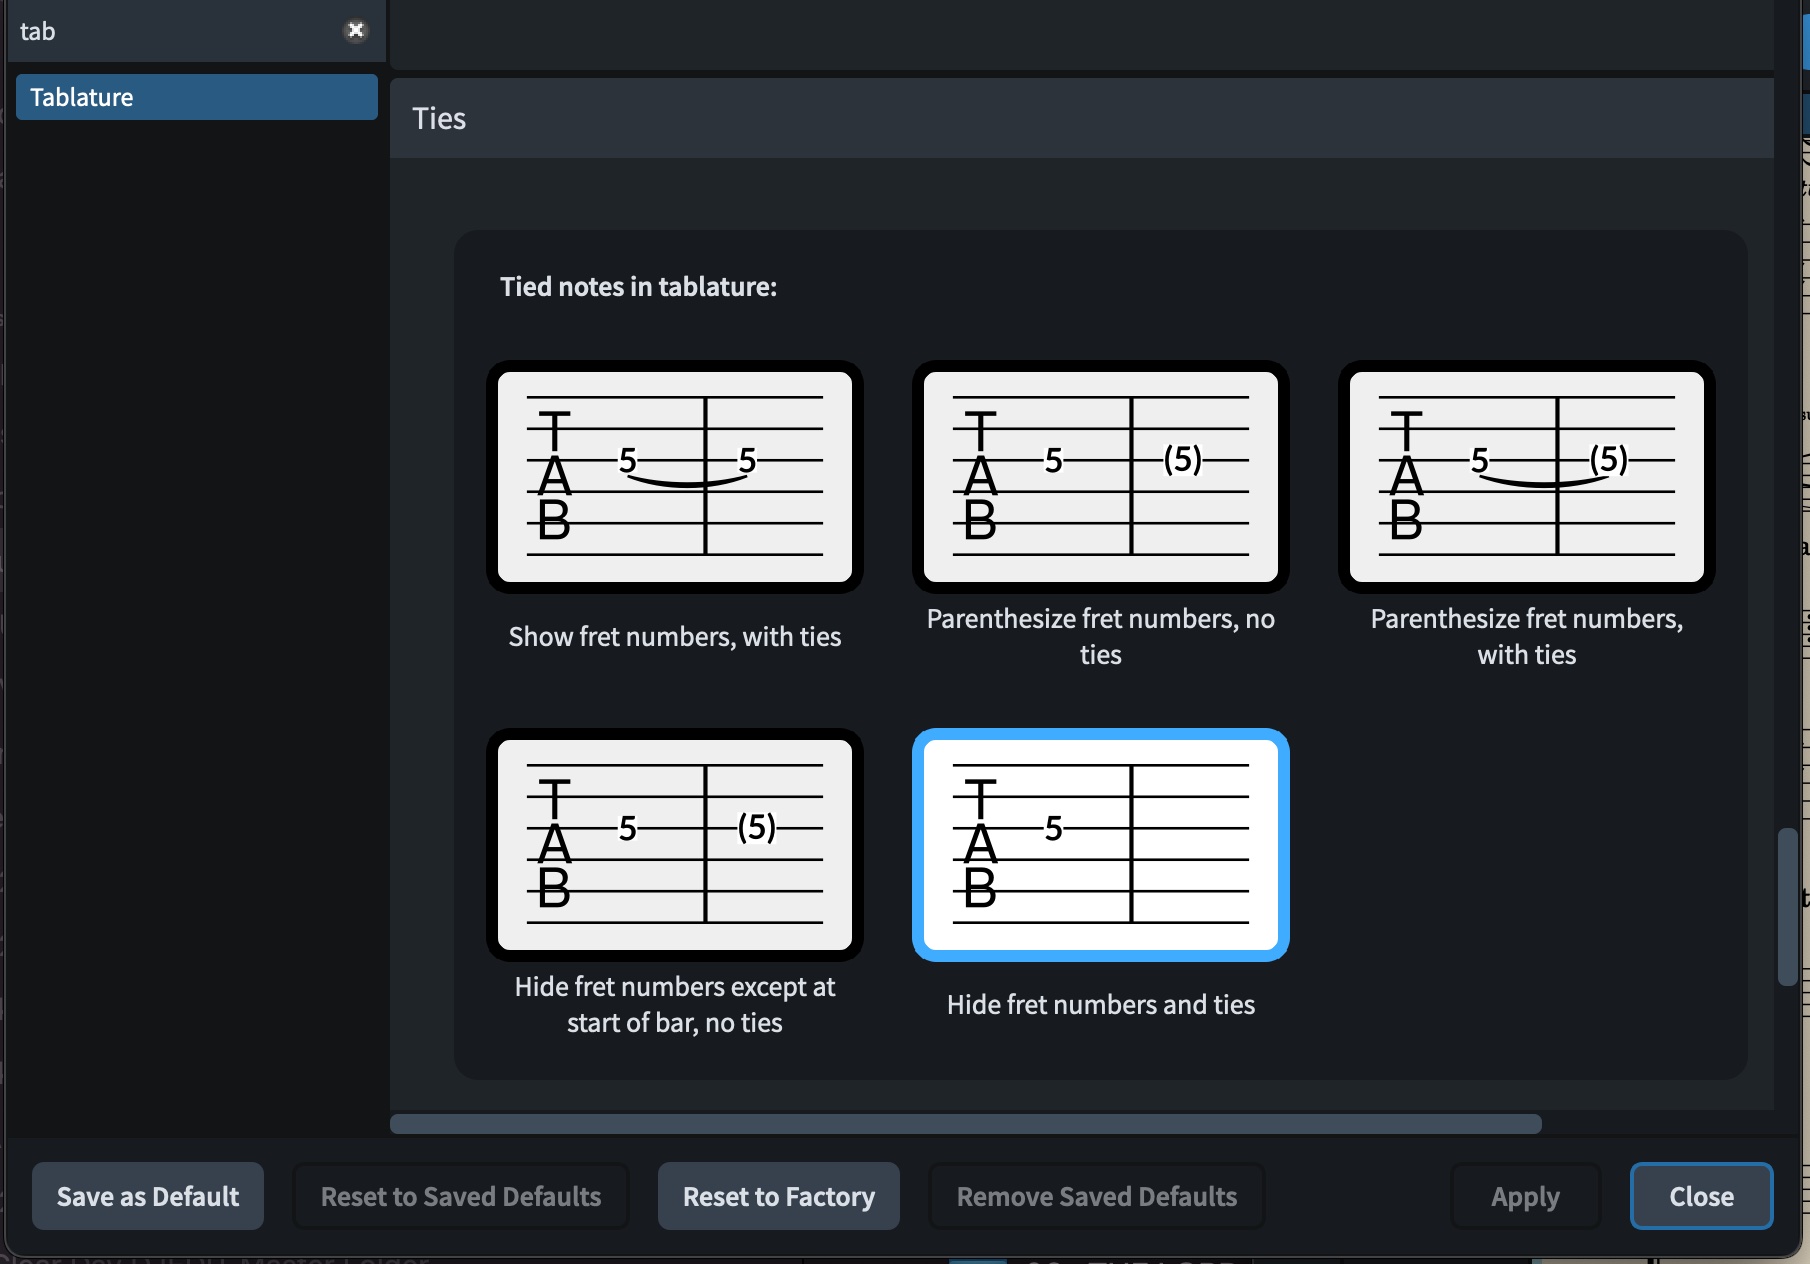1810x1264 pixels.
Task: Open the Tablature category in sidebar
Action: point(196,97)
